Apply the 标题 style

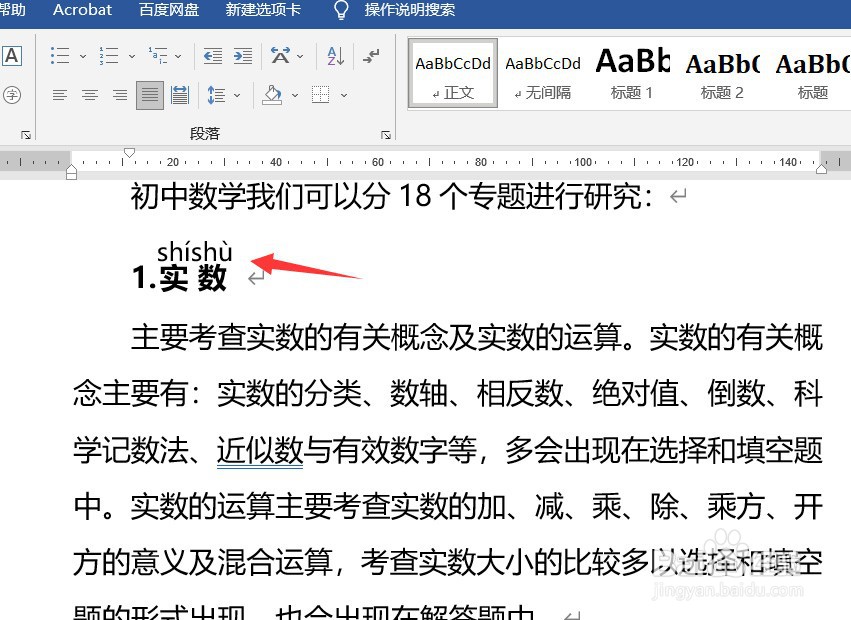(x=812, y=73)
